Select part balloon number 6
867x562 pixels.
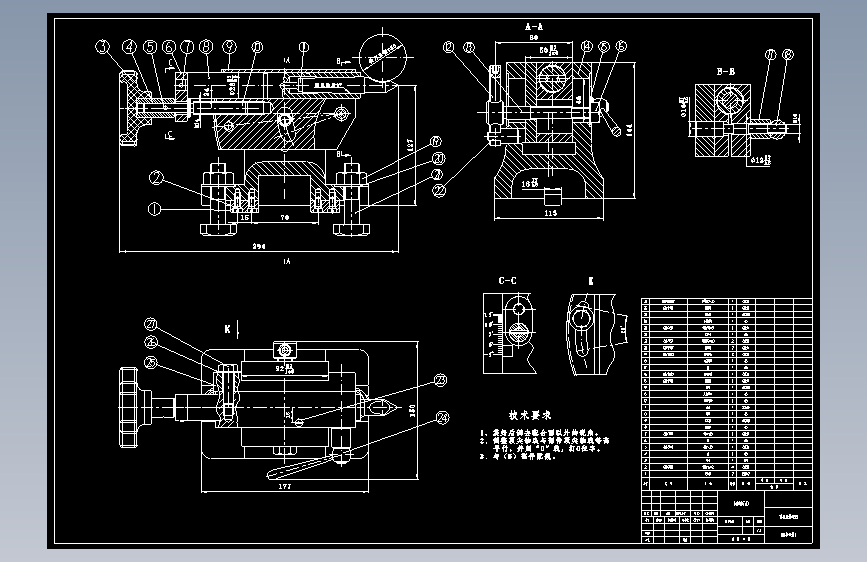click(x=169, y=47)
